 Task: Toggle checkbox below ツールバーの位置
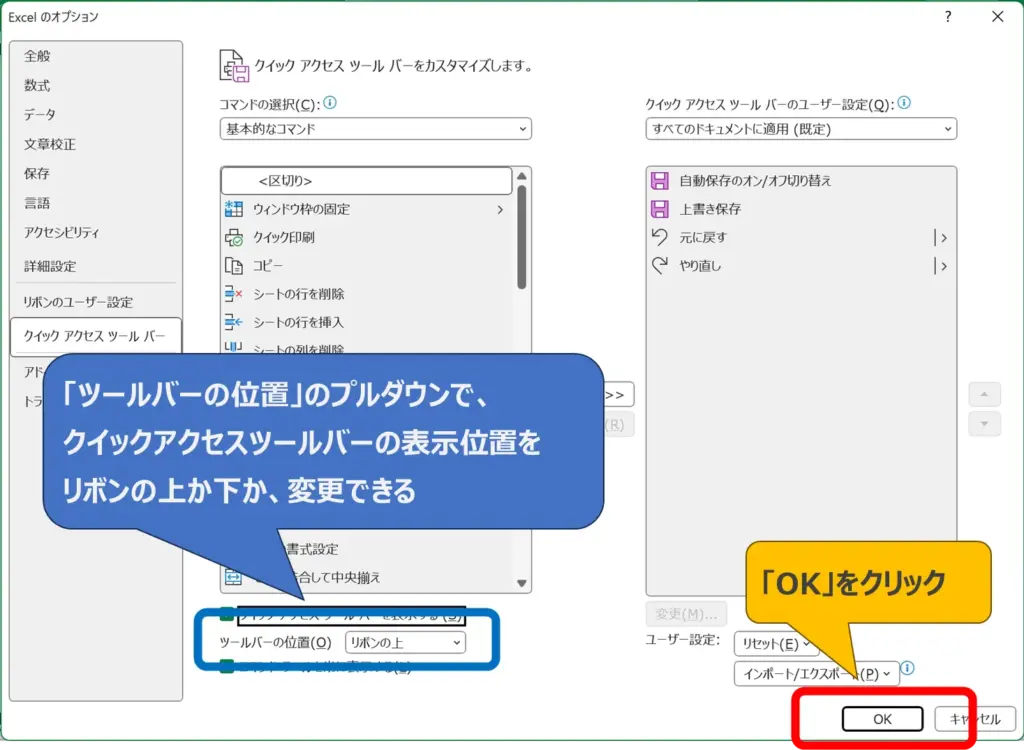227,667
